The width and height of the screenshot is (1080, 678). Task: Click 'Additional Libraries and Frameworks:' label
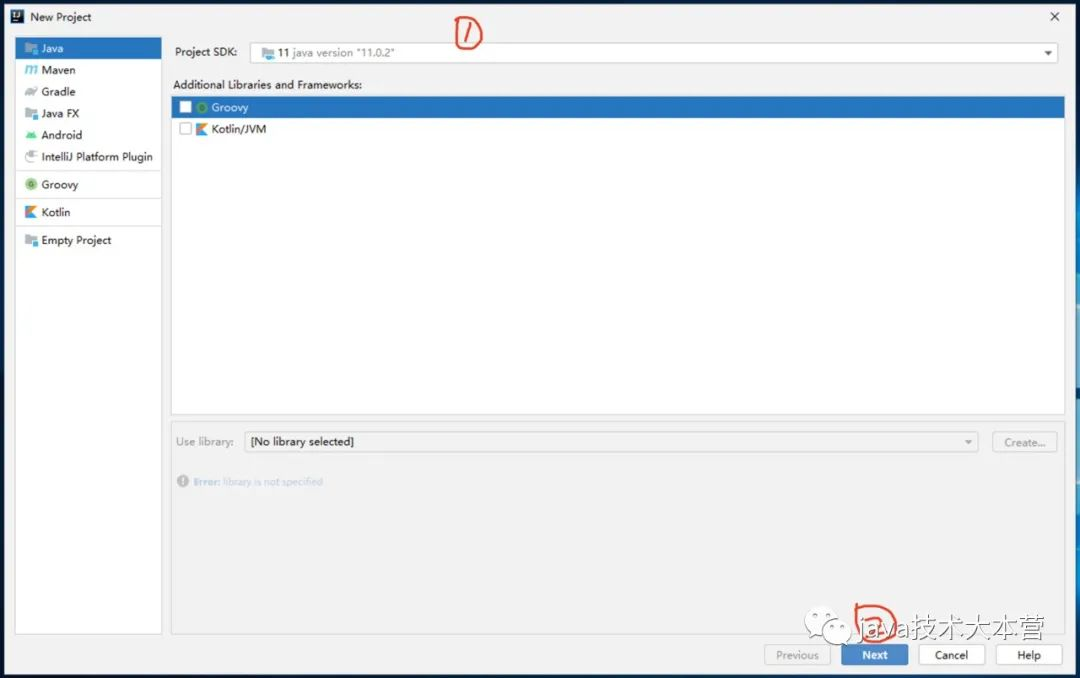pyautogui.click(x=267, y=85)
